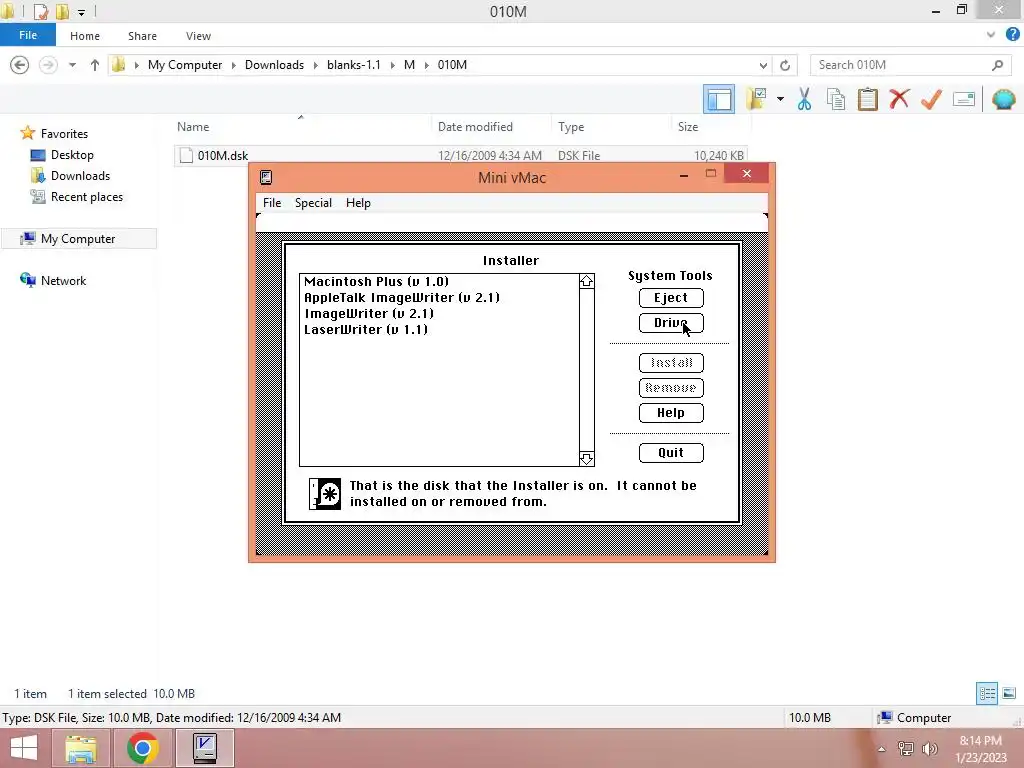This screenshot has height=768, width=1024.
Task: Expand the ribbon chevron near help
Action: 991,35
